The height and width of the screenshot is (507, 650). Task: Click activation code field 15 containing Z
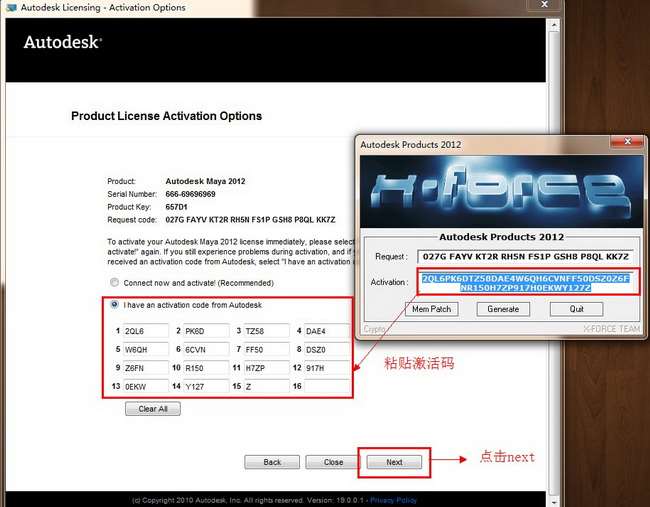[x=266, y=386]
